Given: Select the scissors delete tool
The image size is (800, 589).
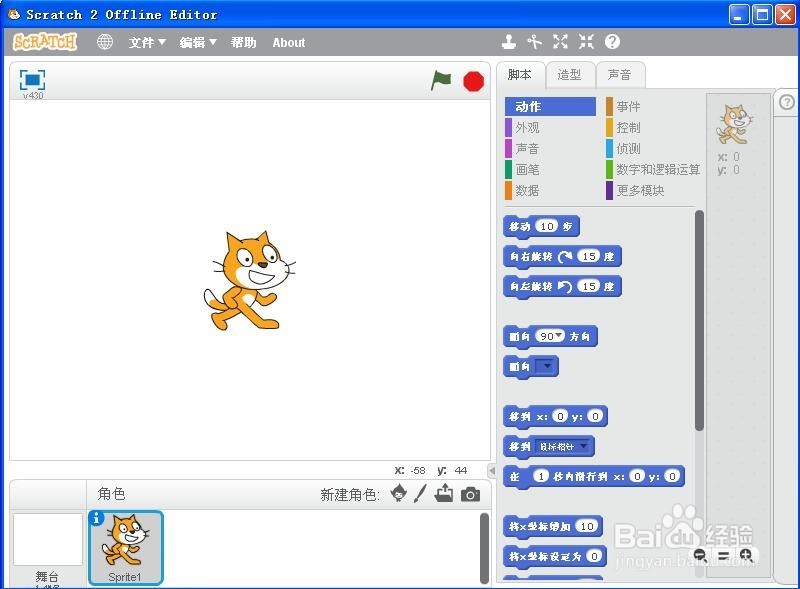Looking at the screenshot, I should point(534,42).
